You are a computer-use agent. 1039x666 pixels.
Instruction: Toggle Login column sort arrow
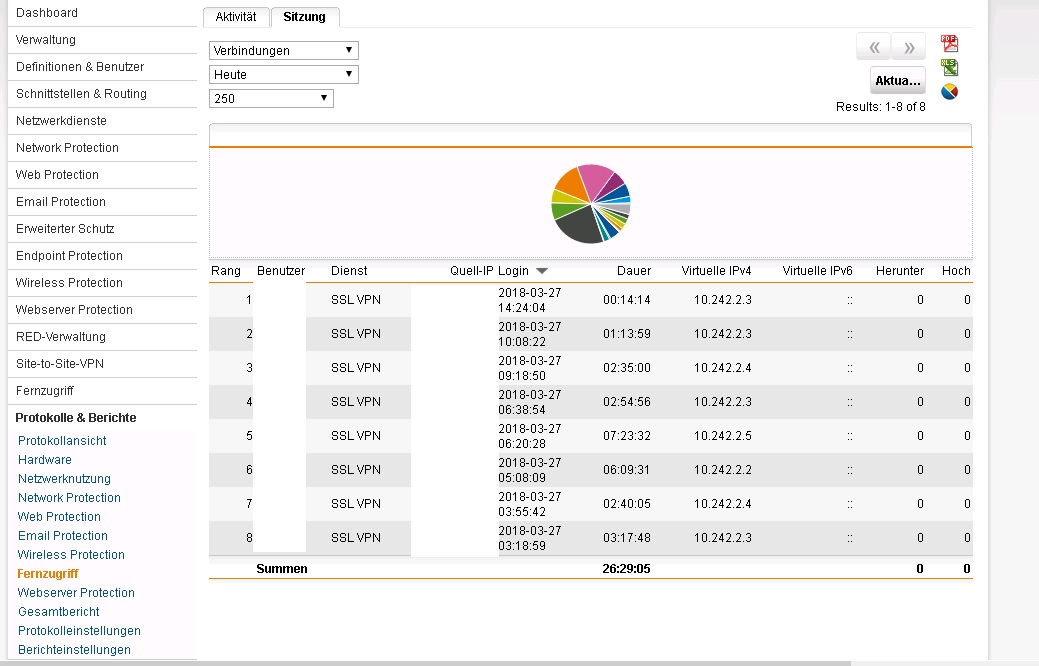click(x=542, y=271)
